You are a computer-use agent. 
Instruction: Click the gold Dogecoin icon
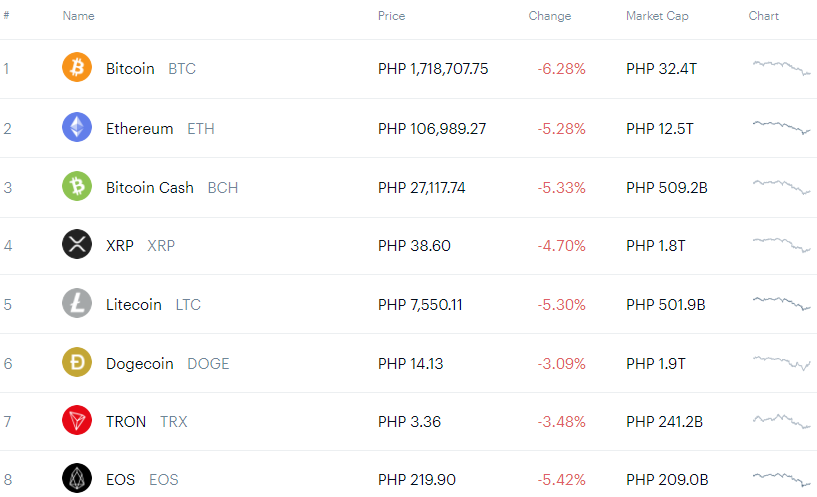[x=77, y=362]
